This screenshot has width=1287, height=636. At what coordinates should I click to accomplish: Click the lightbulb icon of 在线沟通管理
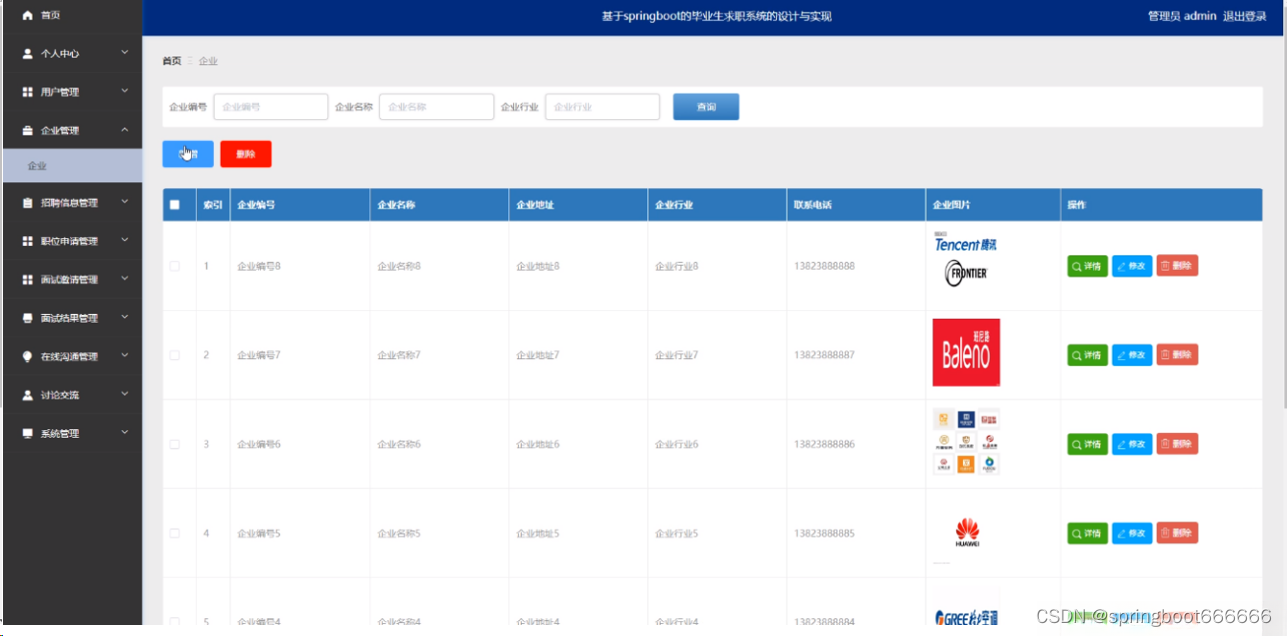point(27,356)
